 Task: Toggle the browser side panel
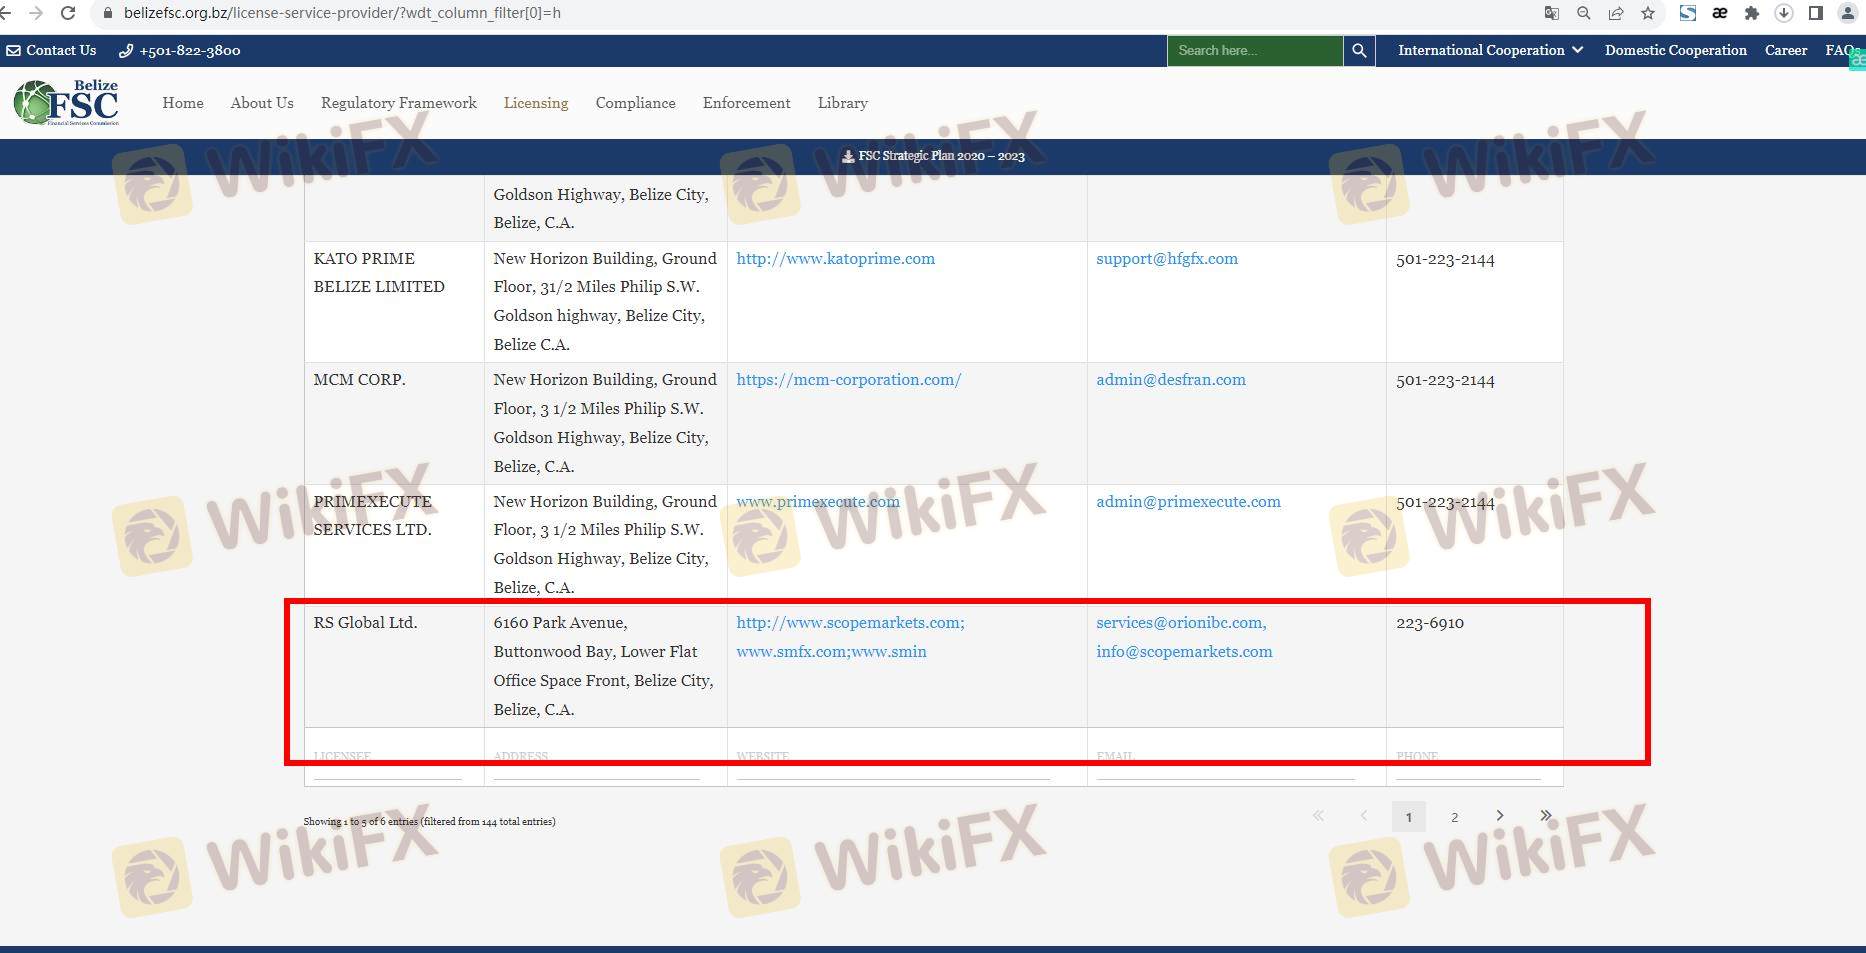(1815, 13)
